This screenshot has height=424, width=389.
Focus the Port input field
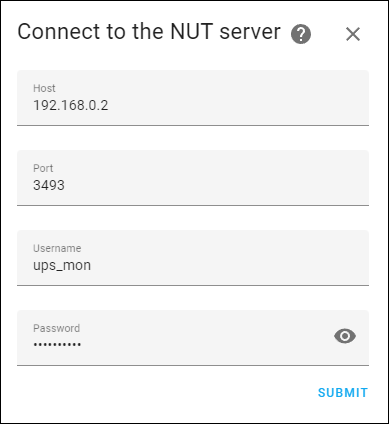tap(193, 178)
